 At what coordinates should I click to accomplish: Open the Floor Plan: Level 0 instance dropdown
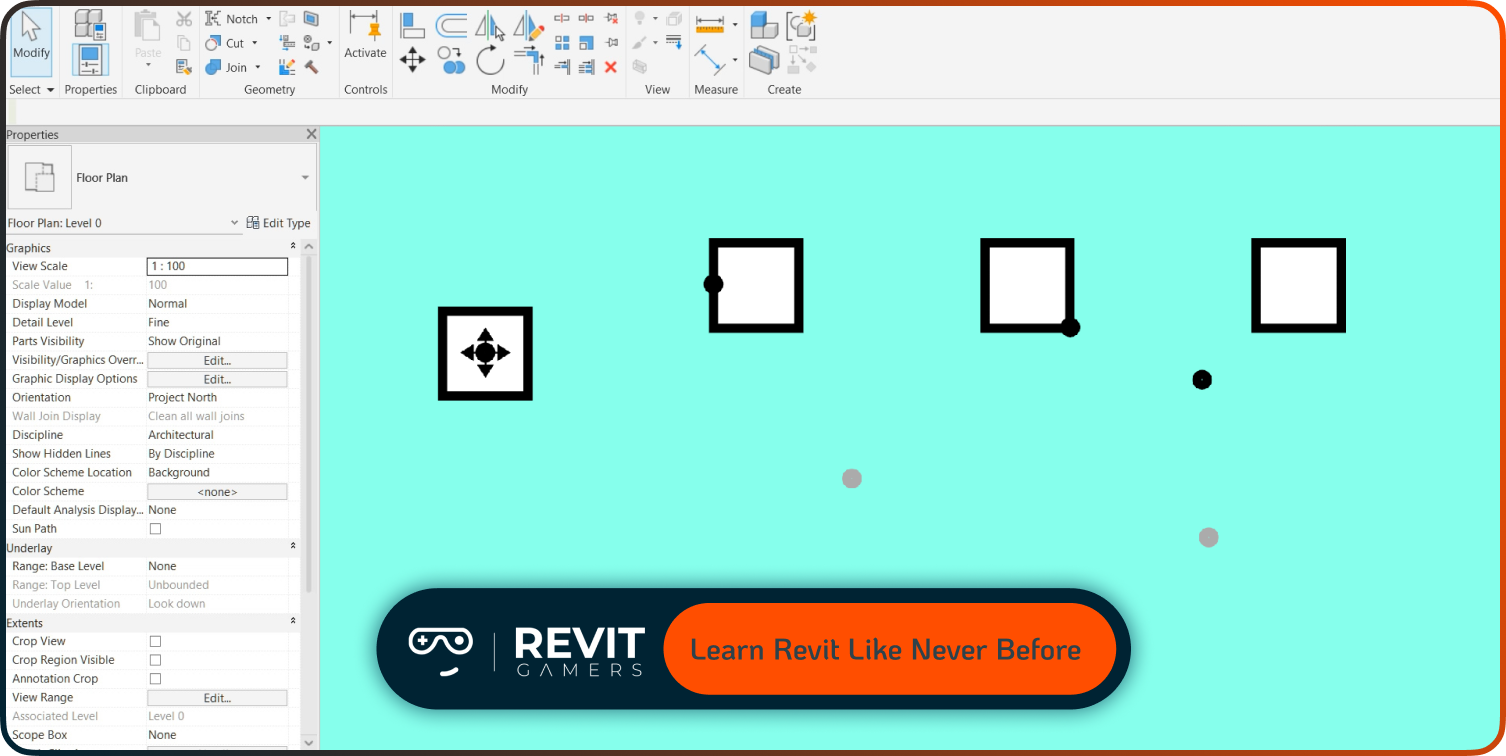pos(235,223)
